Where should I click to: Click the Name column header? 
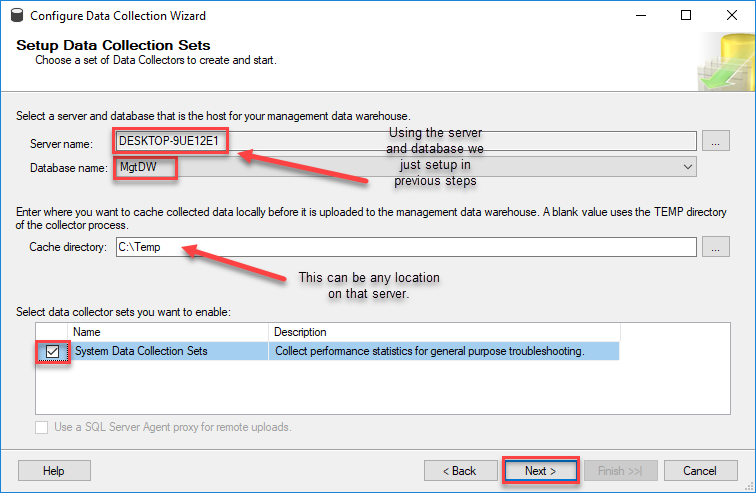(x=168, y=332)
